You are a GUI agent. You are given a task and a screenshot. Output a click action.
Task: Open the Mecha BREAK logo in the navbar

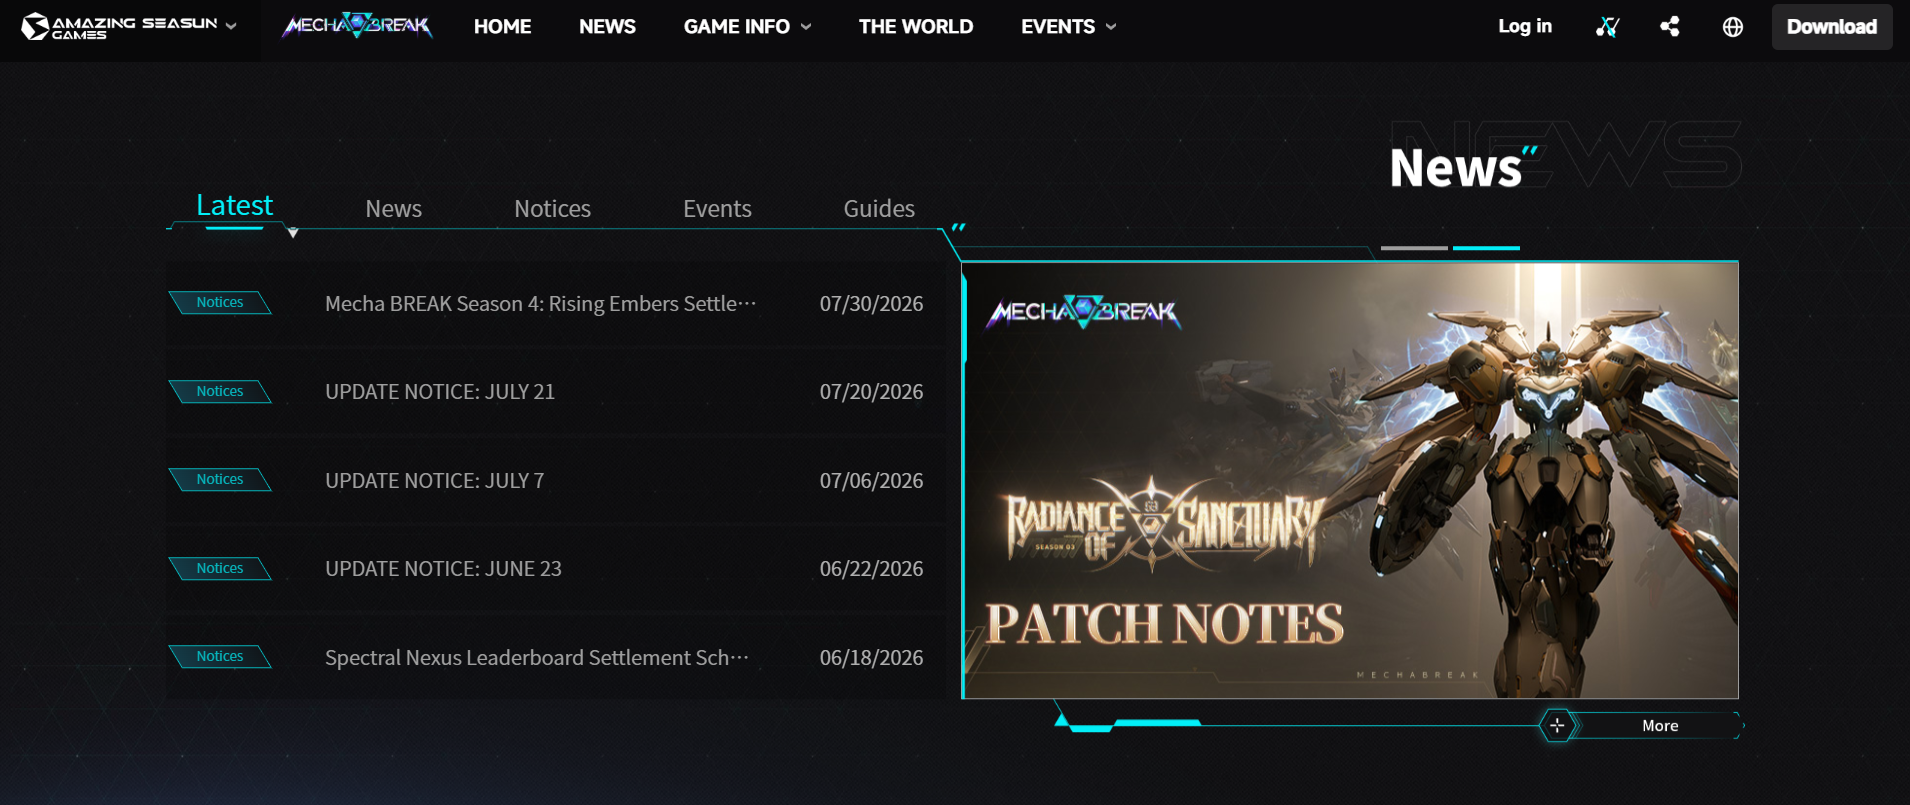(357, 26)
